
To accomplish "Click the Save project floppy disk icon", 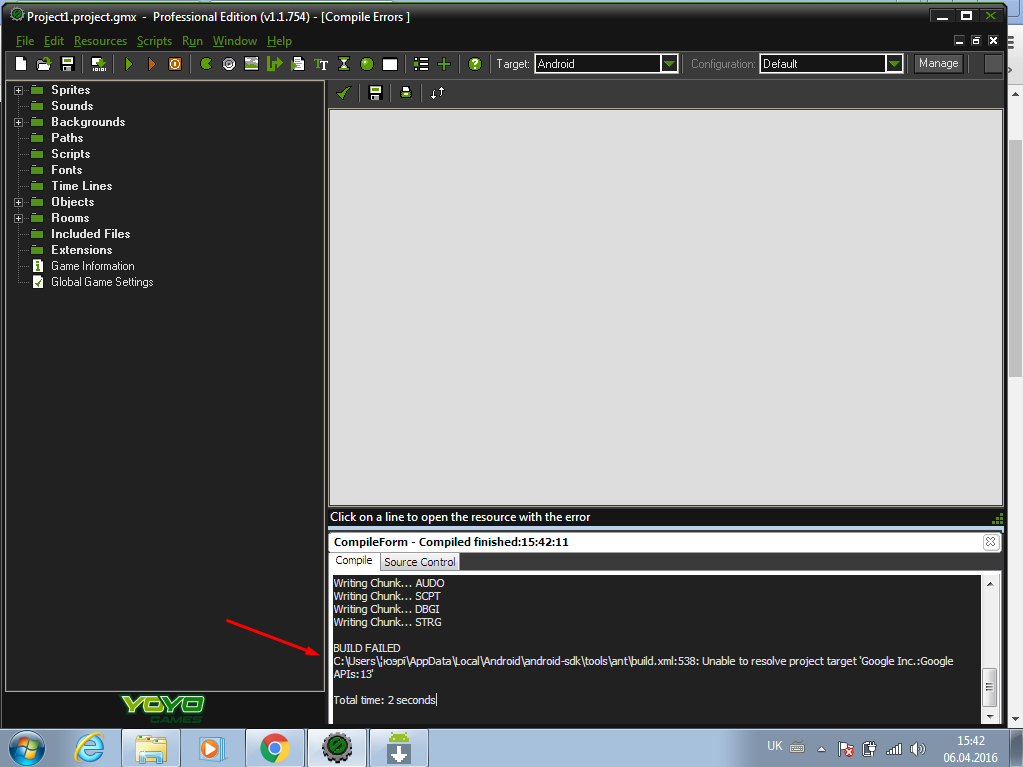I will point(68,64).
